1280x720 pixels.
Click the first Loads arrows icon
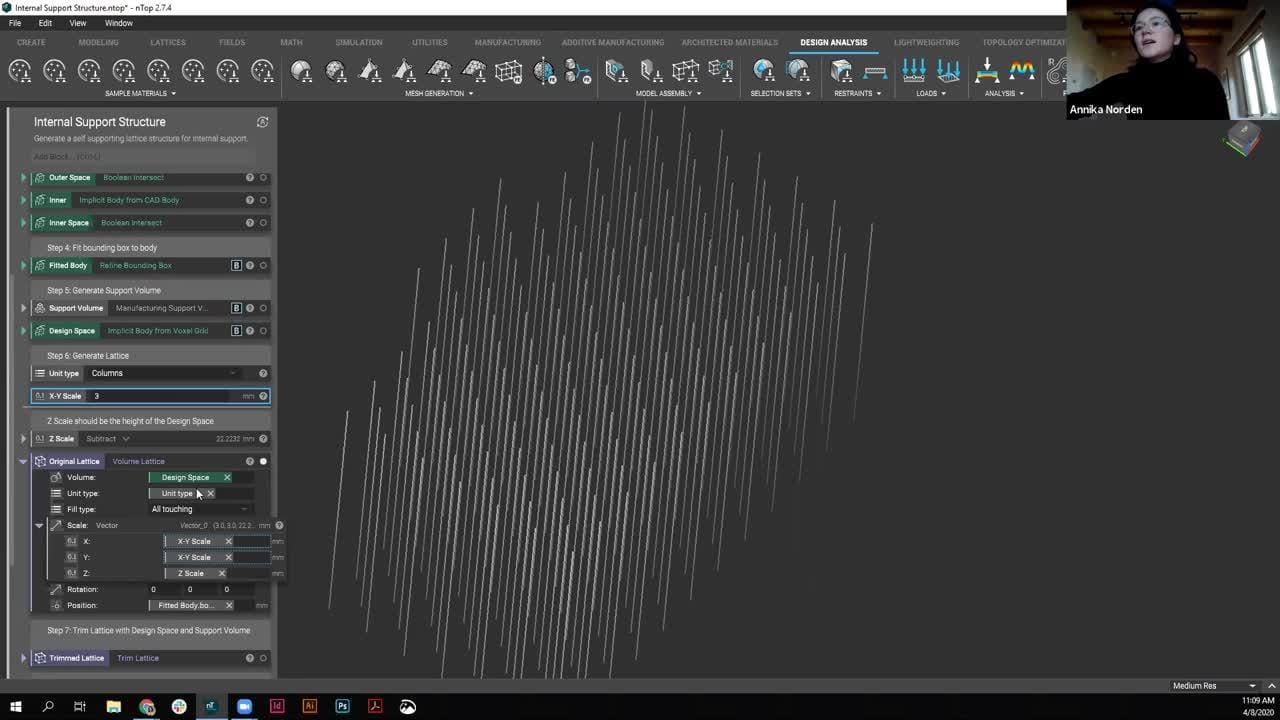click(x=913, y=71)
